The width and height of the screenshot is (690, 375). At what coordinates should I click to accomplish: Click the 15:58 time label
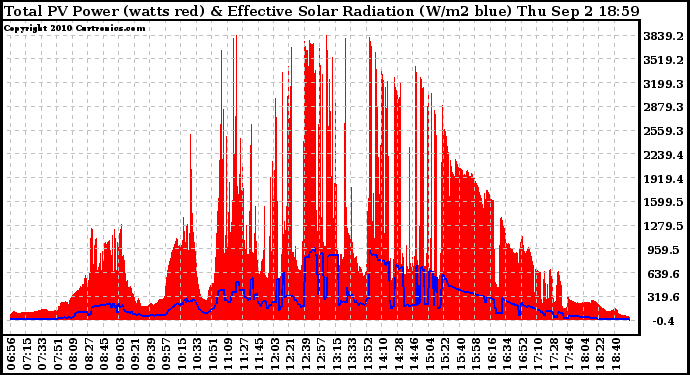(477, 354)
